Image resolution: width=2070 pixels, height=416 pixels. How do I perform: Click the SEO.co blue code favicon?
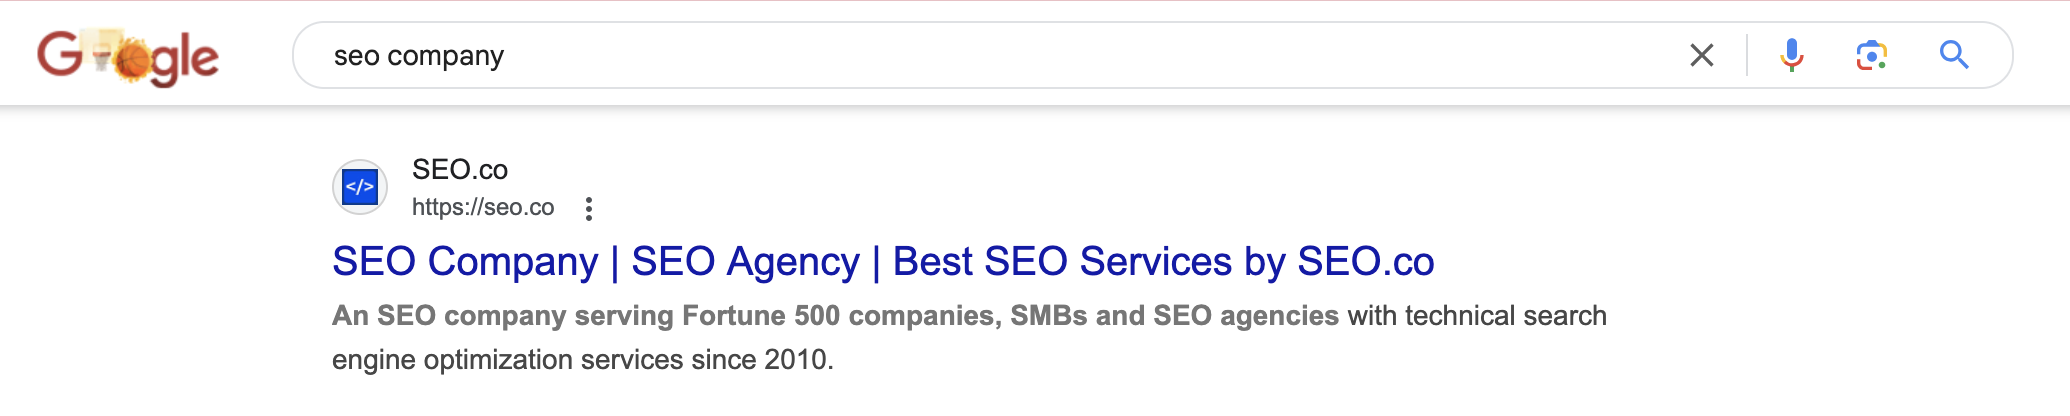360,187
